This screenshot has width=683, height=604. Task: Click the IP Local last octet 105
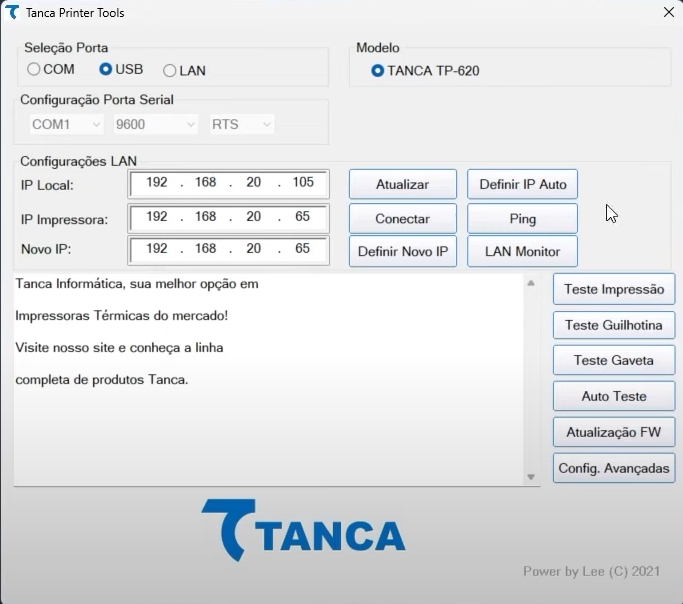click(x=303, y=182)
